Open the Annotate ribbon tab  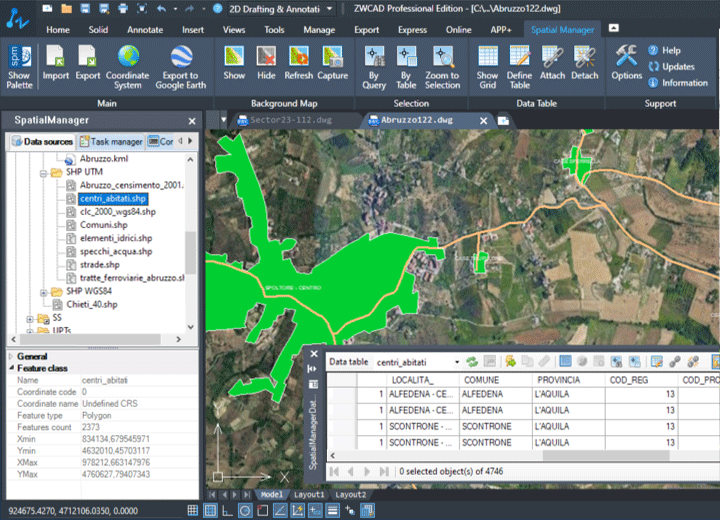coord(145,30)
